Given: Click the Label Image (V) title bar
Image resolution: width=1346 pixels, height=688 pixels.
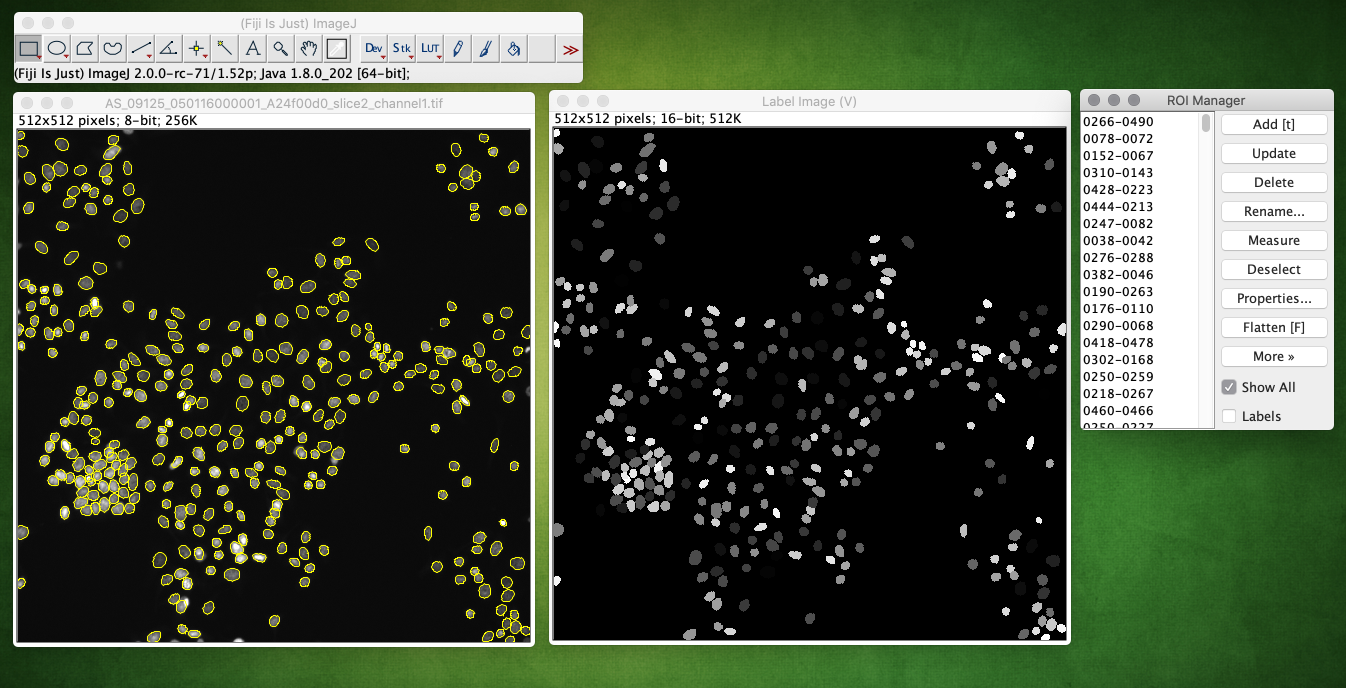Looking at the screenshot, I should [809, 102].
